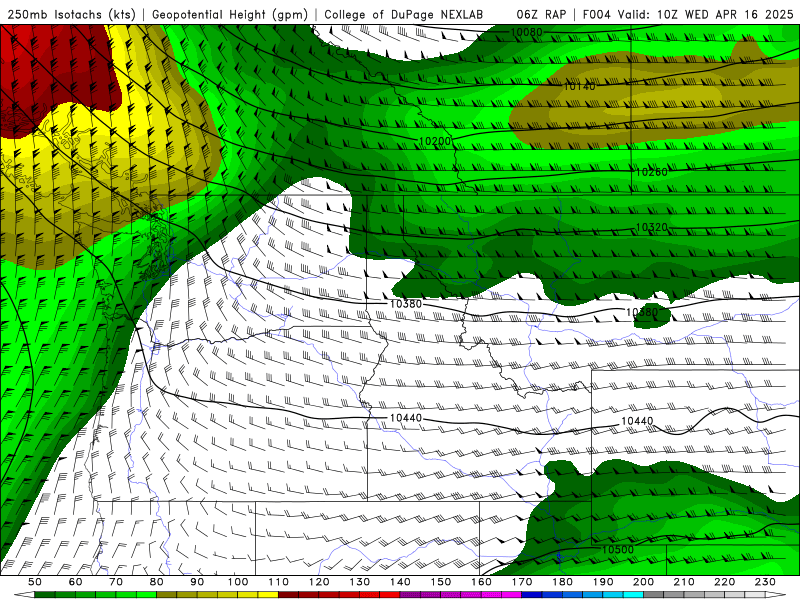Click the 60 value on the color scale

click(x=76, y=582)
